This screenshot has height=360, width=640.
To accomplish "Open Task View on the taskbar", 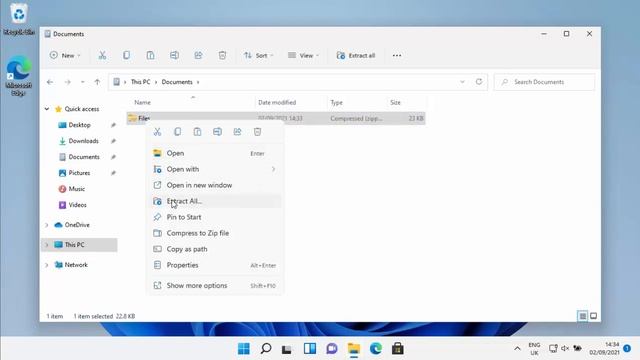I will tap(287, 349).
